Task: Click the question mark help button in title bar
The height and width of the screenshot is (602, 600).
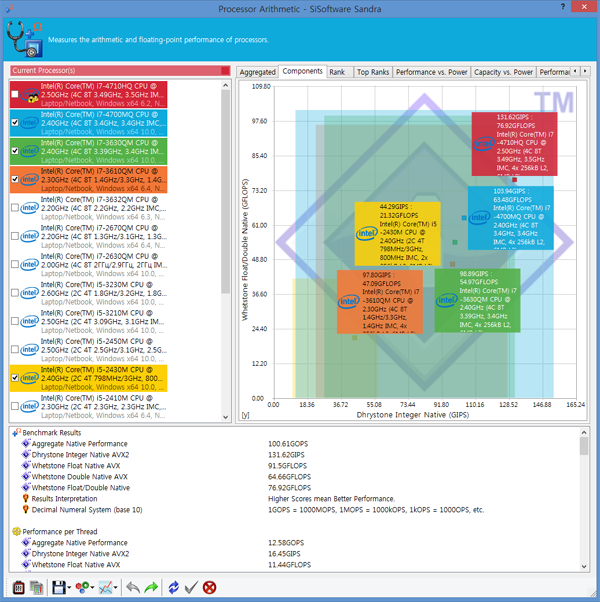Action: (563, 7)
